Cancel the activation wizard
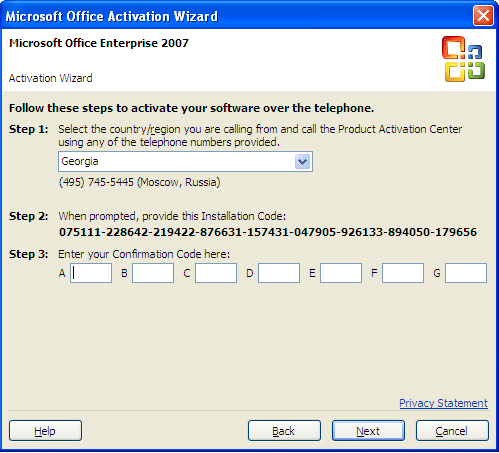Screen dimensions: 499x453 pos(452,431)
